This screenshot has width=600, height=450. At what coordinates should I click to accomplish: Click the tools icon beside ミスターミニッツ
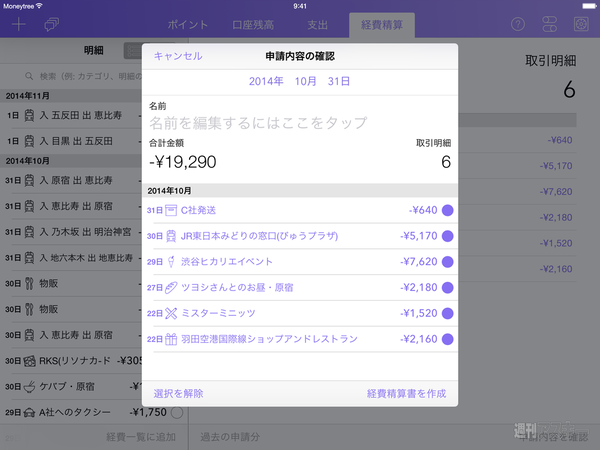[x=171, y=313]
